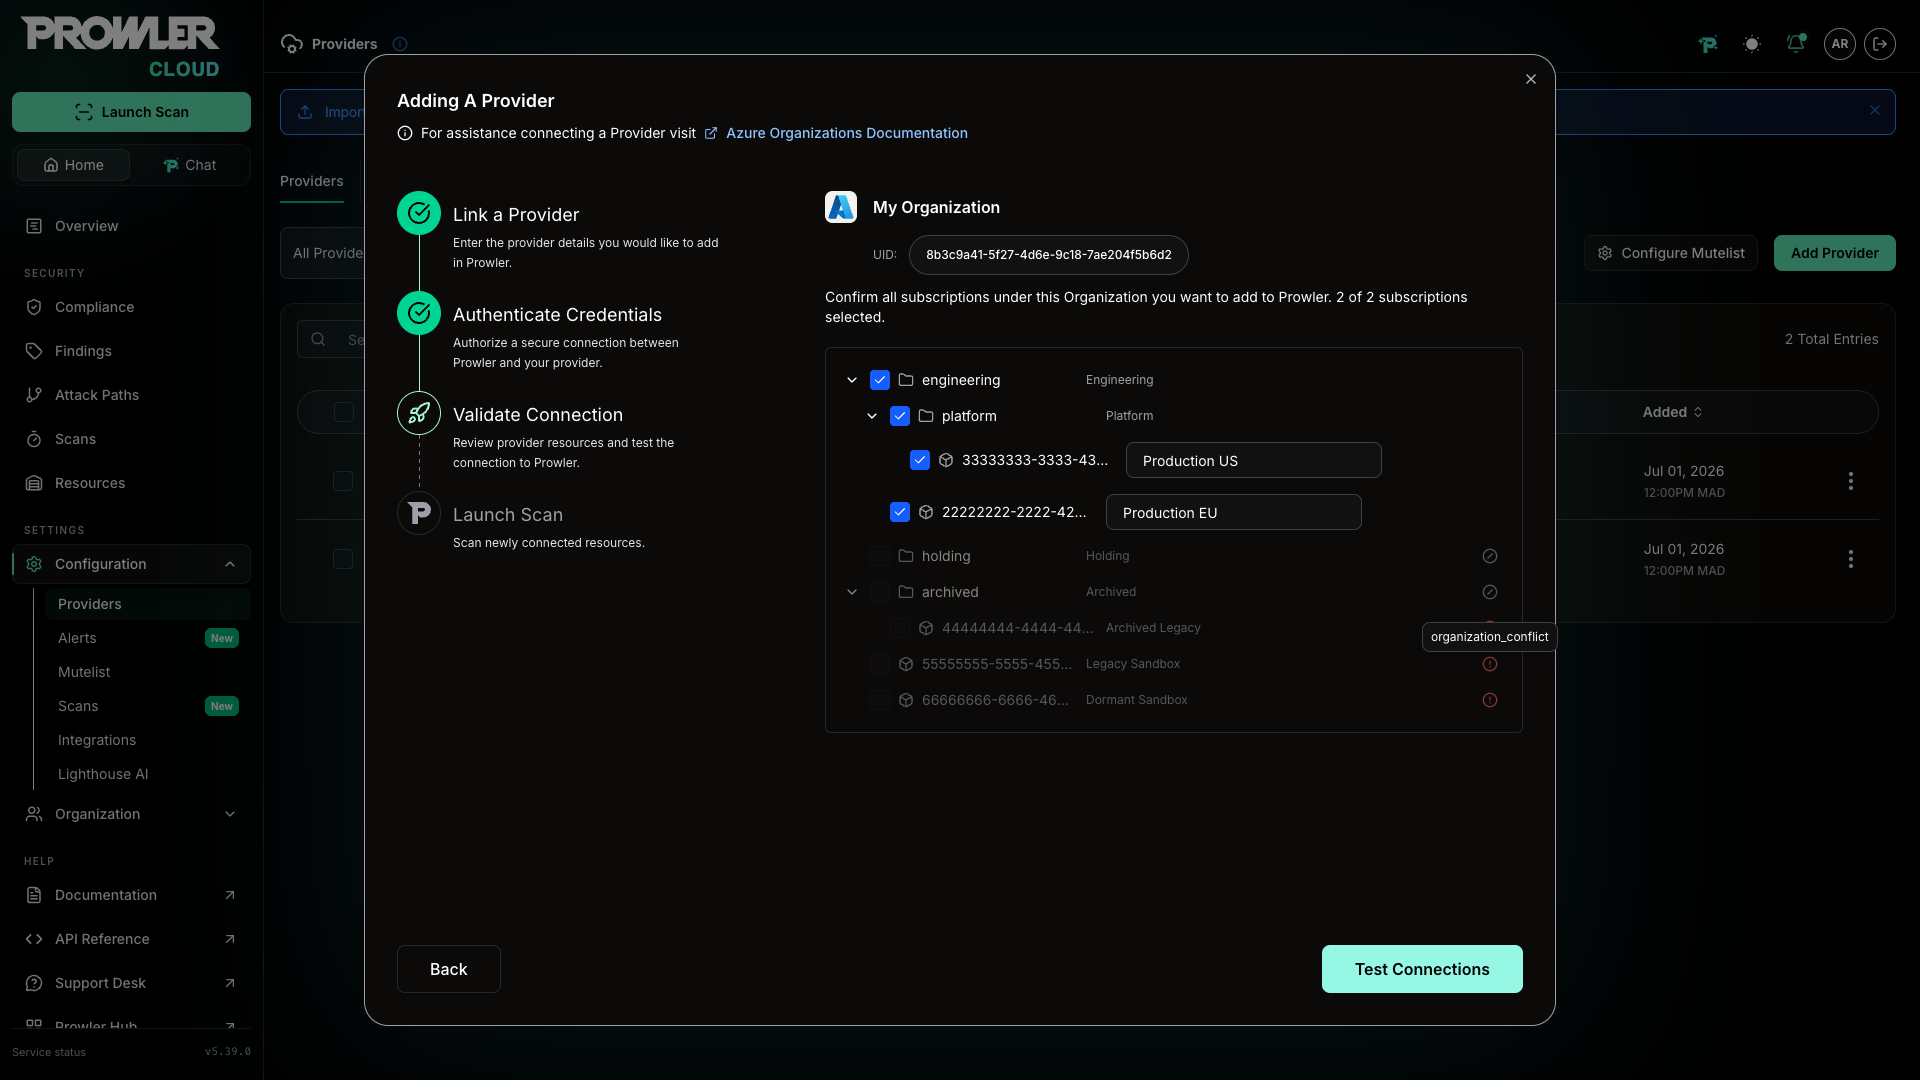Uncheck subscription 33333333-3333 checkbox
The height and width of the screenshot is (1080, 1920).
[920, 460]
